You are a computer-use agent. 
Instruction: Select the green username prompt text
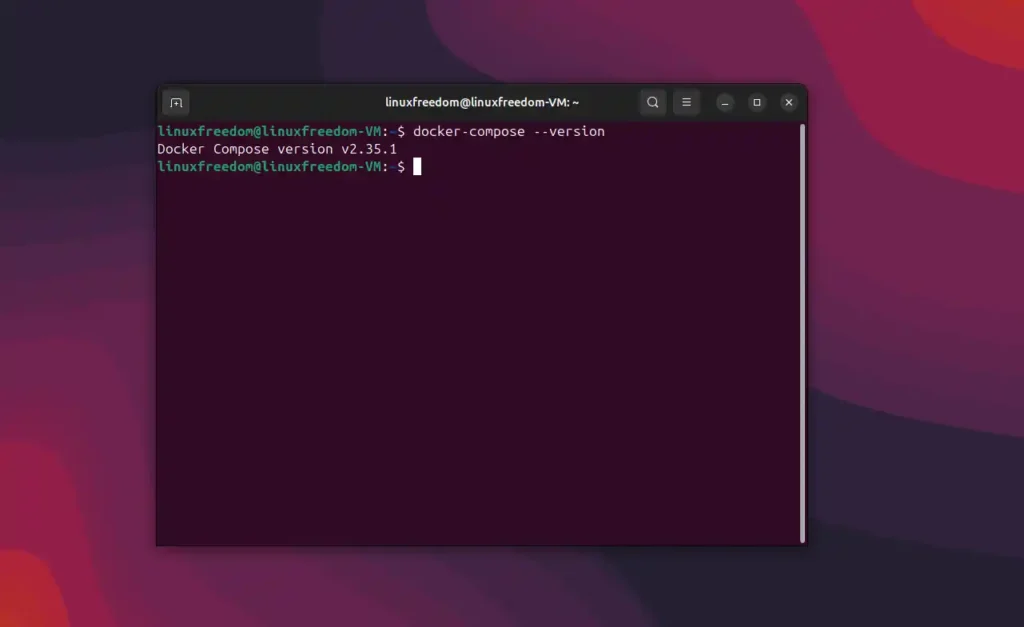(x=270, y=131)
